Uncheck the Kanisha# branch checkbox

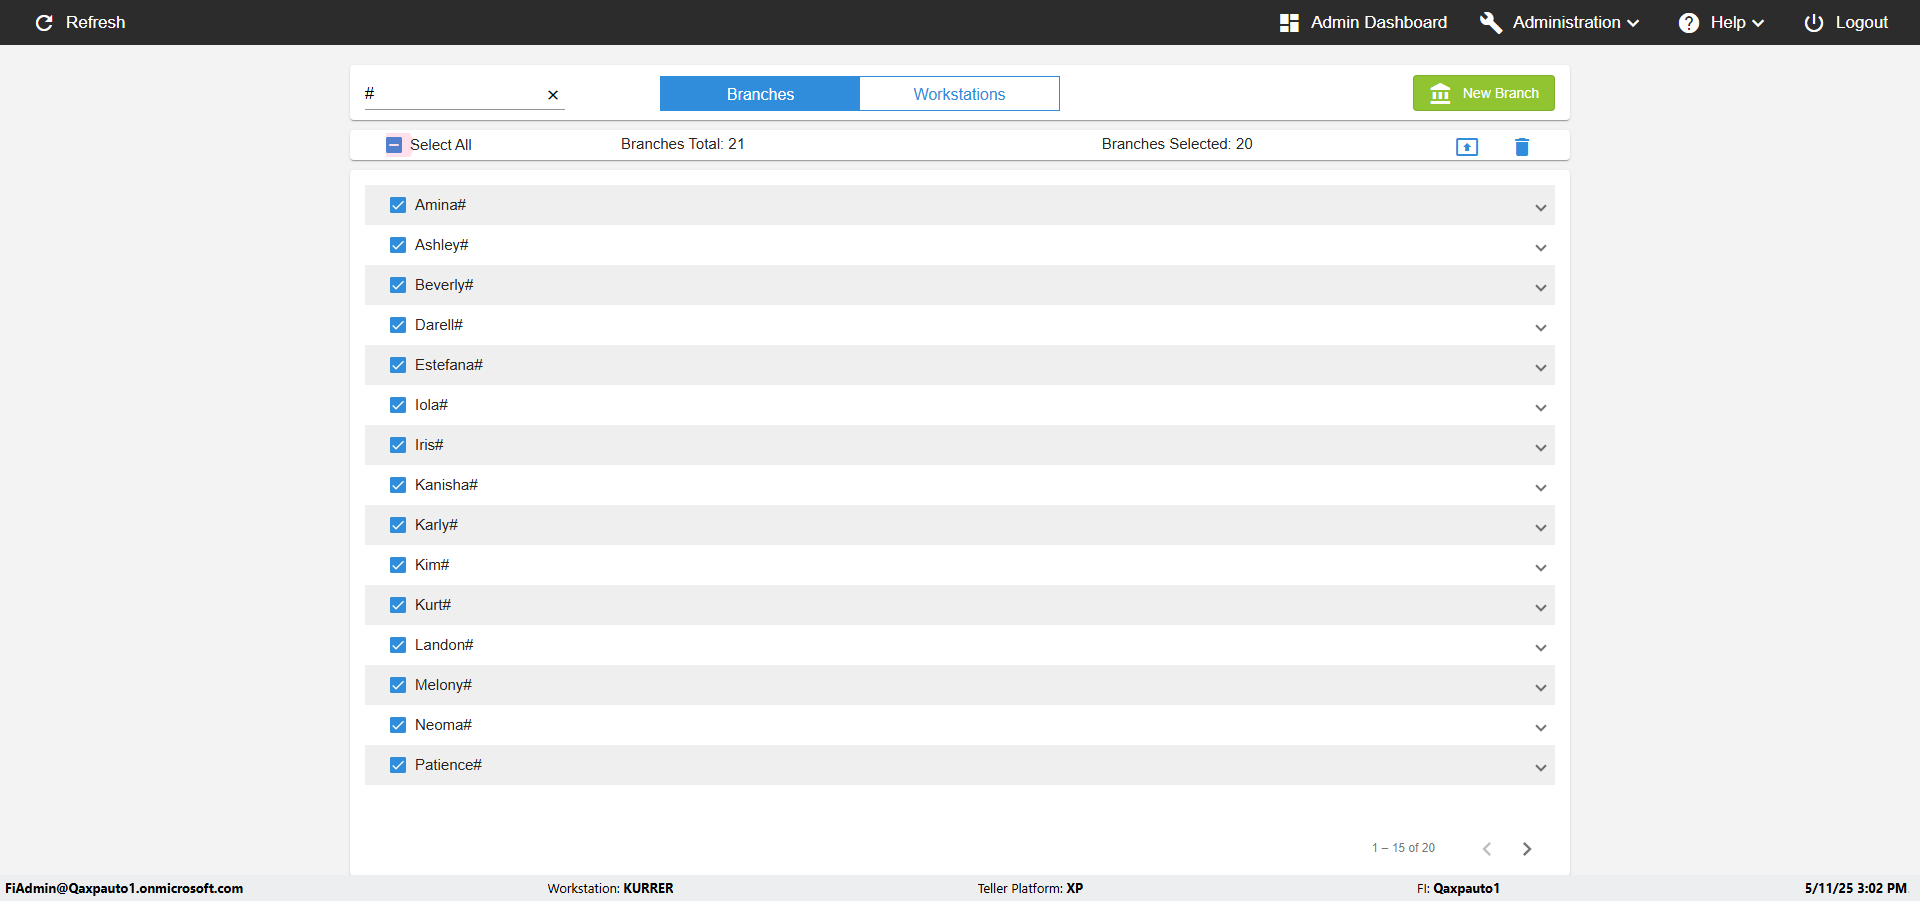pos(398,485)
